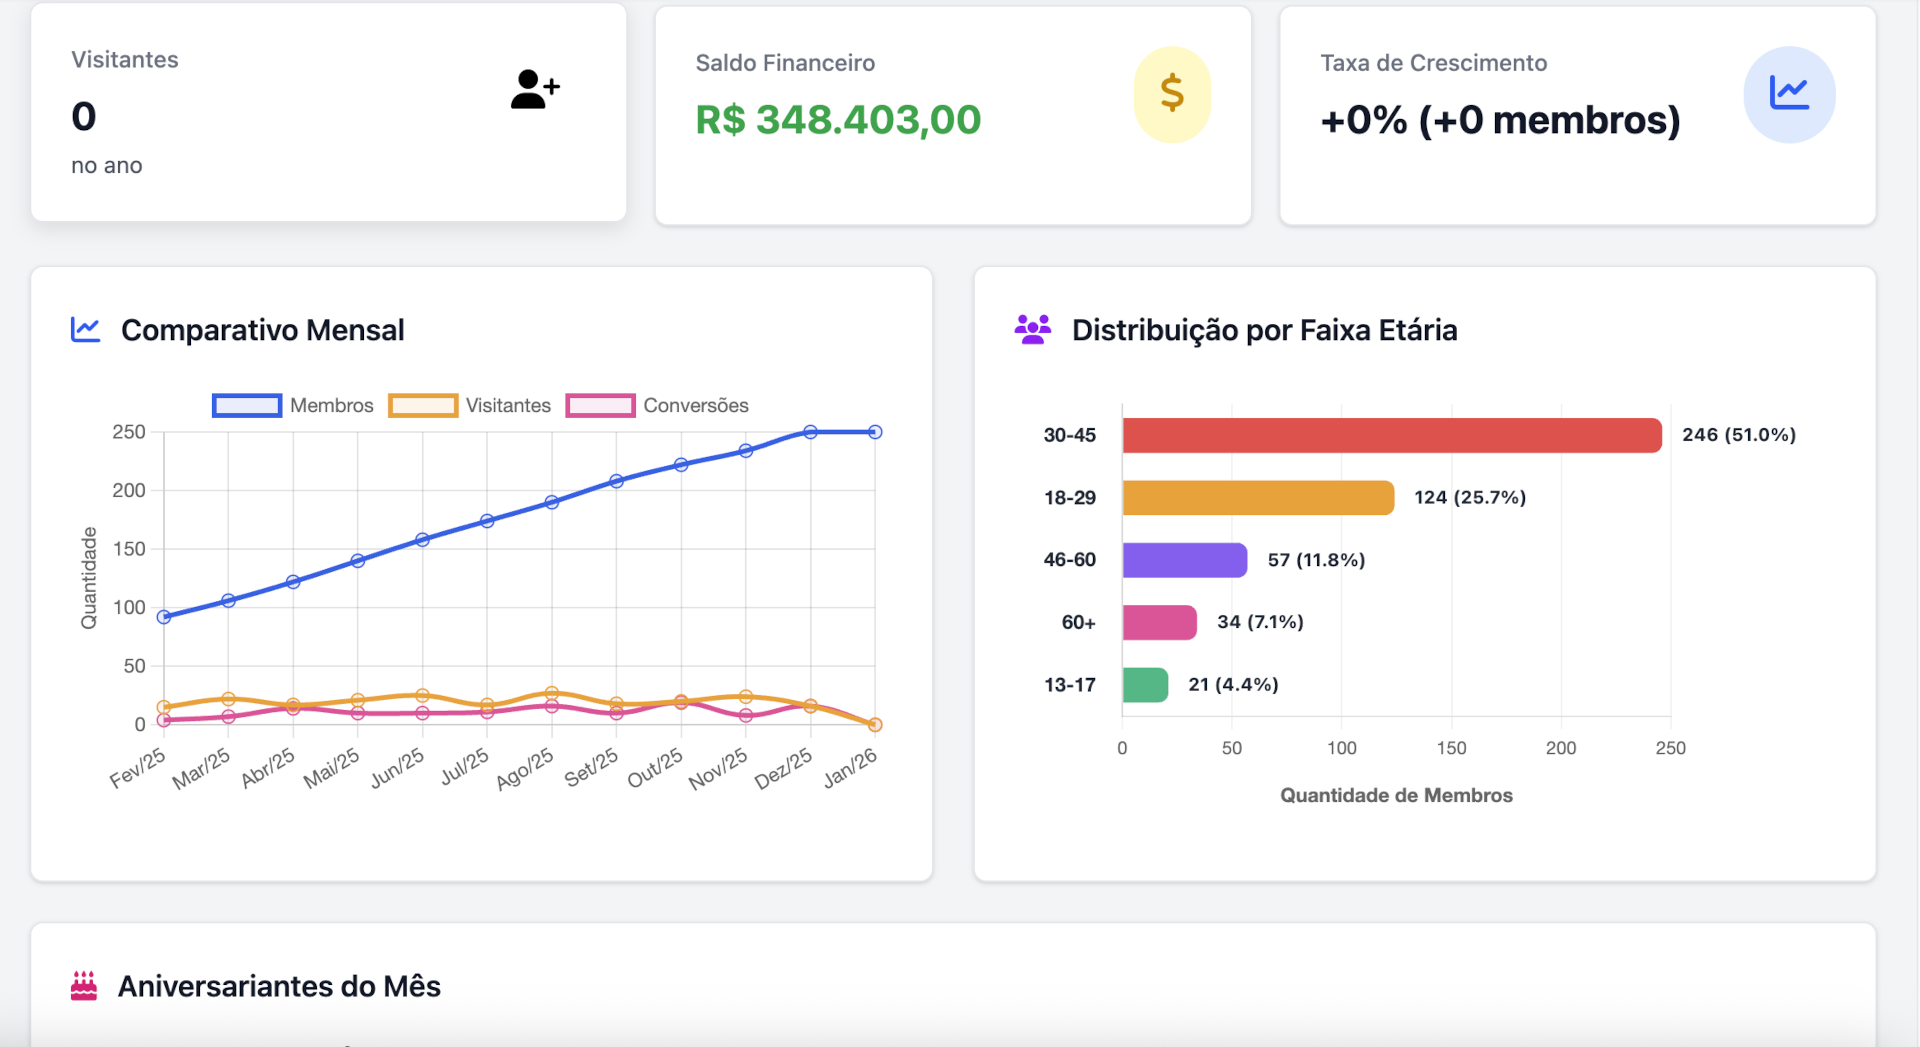This screenshot has width=1920, height=1047.
Task: Expand the Aniversariantes do Mês section
Action: [x=280, y=985]
